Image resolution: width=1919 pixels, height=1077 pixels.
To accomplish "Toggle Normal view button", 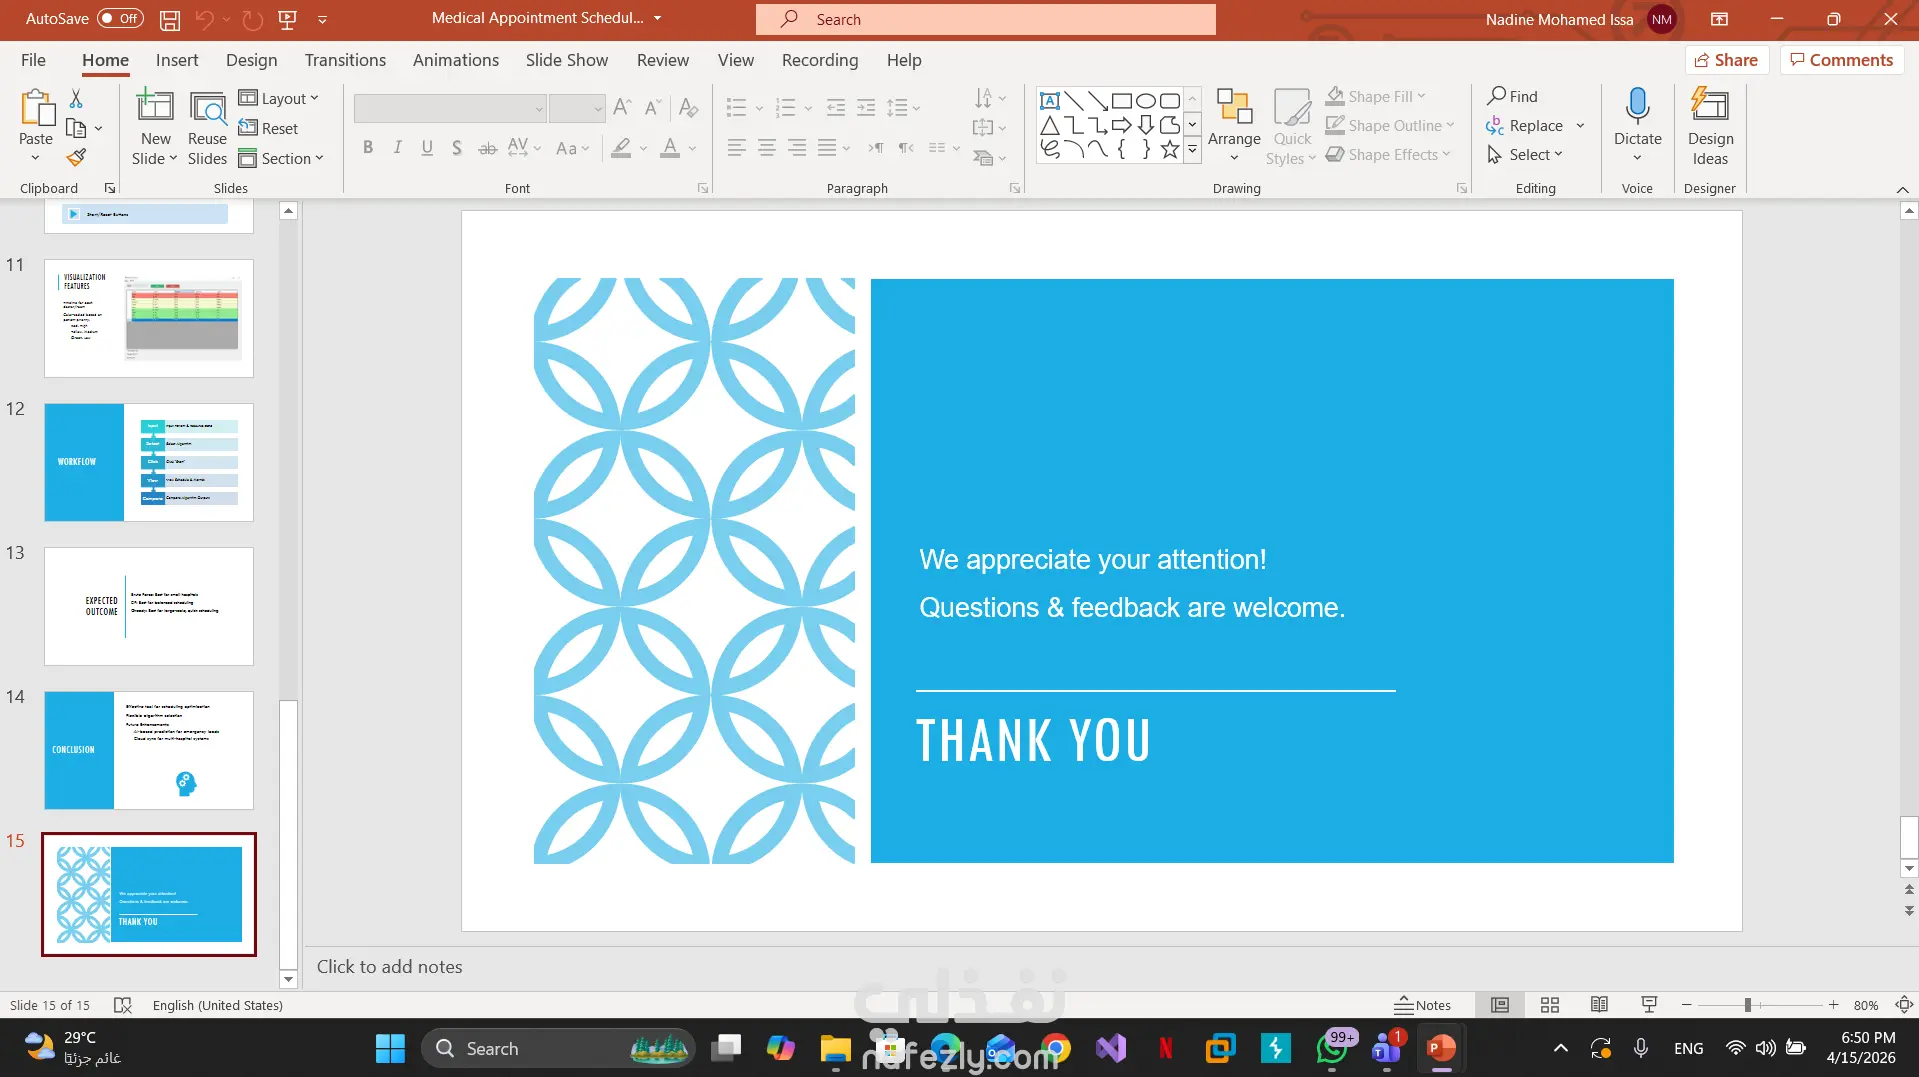I will (x=1500, y=1005).
